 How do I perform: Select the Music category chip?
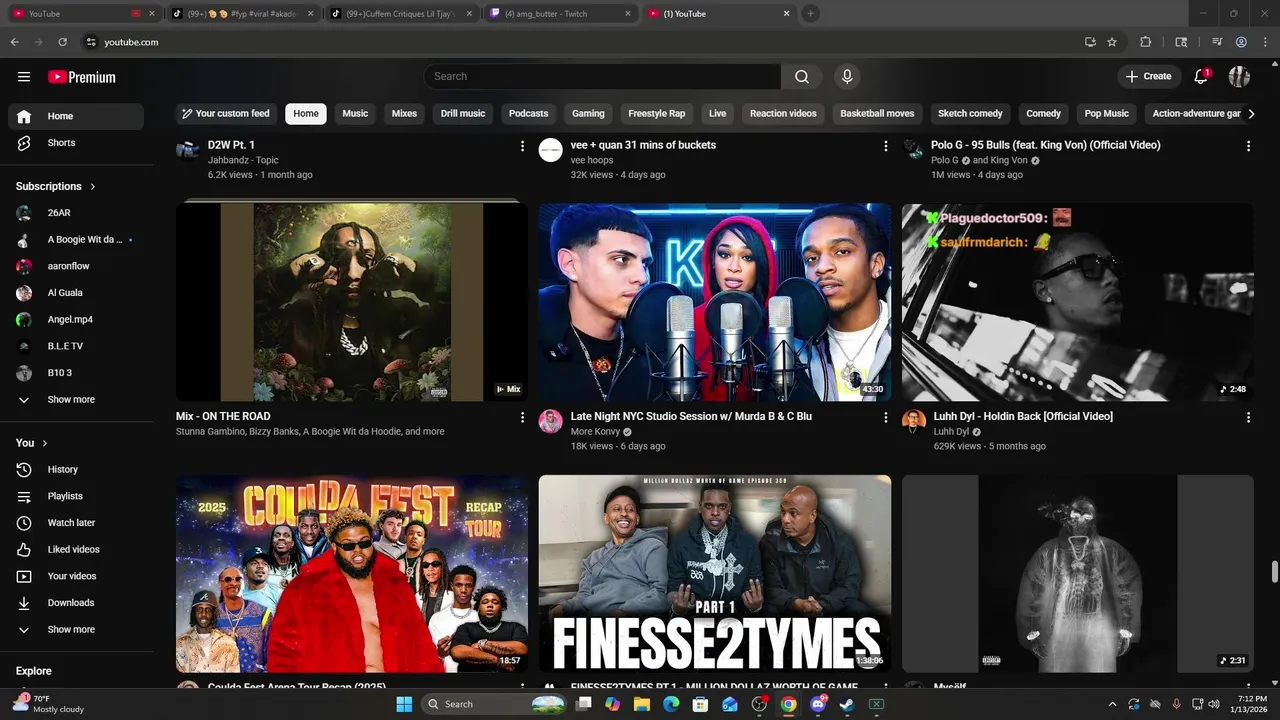coord(355,114)
